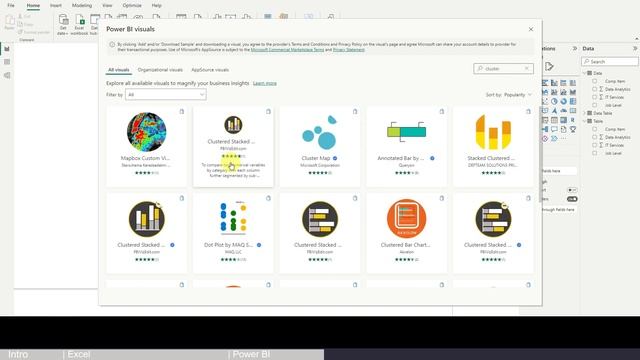The width and height of the screenshot is (640, 360).
Task: Open the Help ribbon tab
Action: coord(156,5)
